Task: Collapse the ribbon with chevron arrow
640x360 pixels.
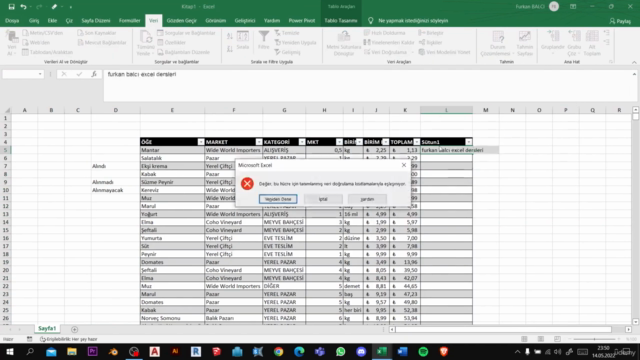Action: coord(634,62)
